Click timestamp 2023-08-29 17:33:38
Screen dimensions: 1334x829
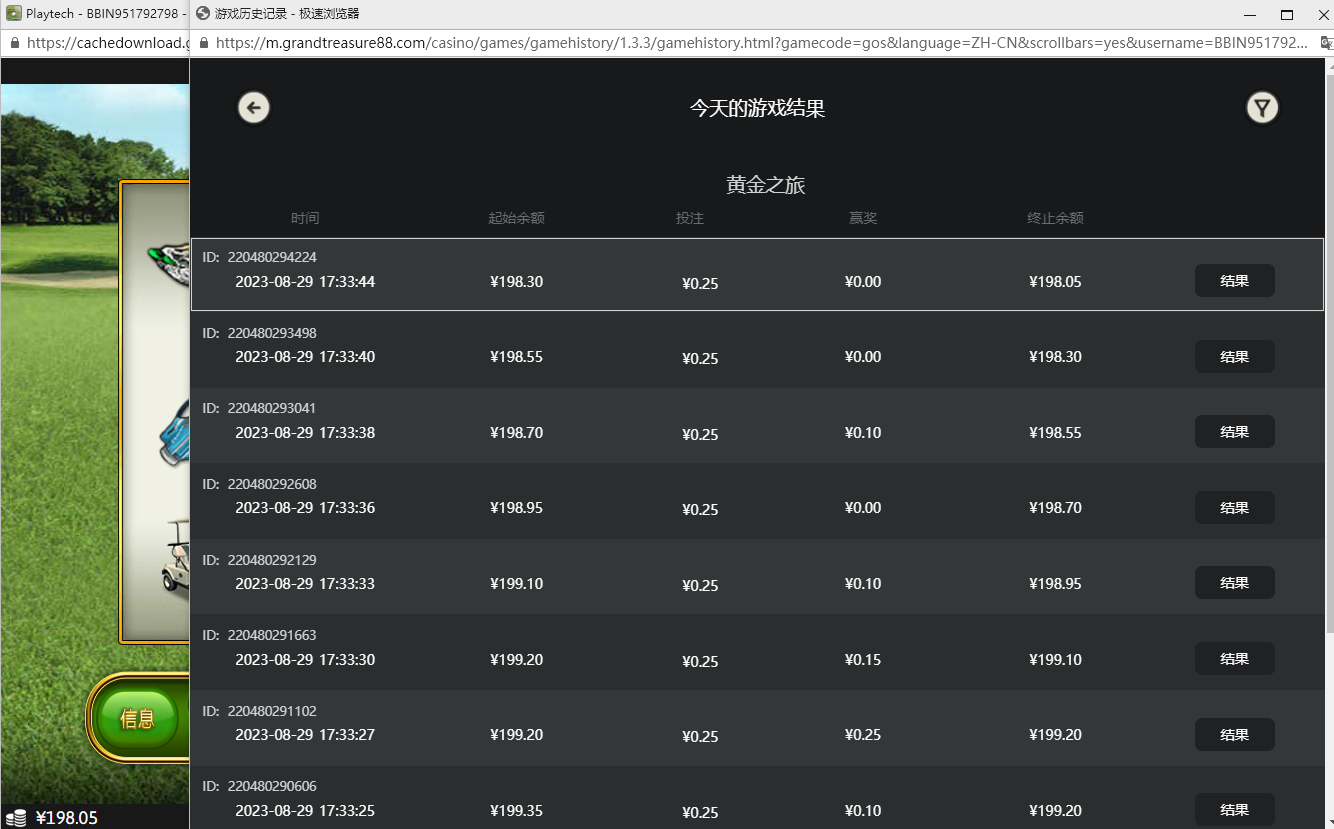[x=305, y=433]
